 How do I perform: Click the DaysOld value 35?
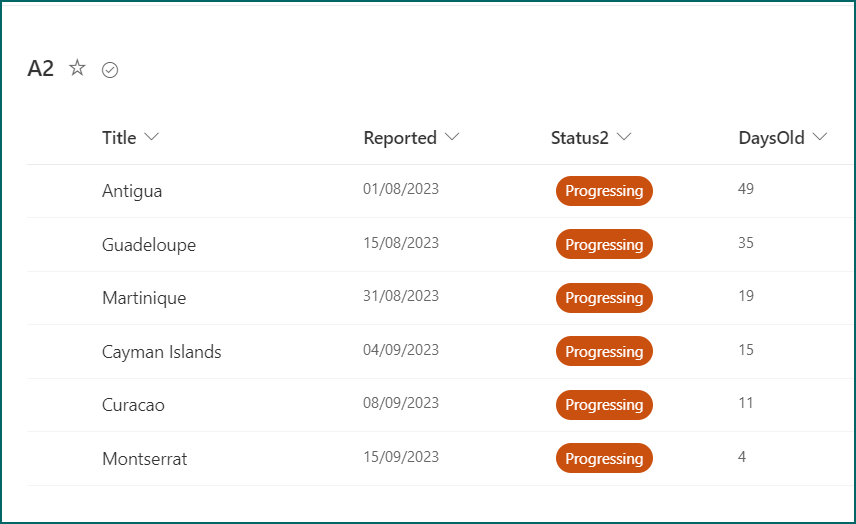click(x=746, y=243)
